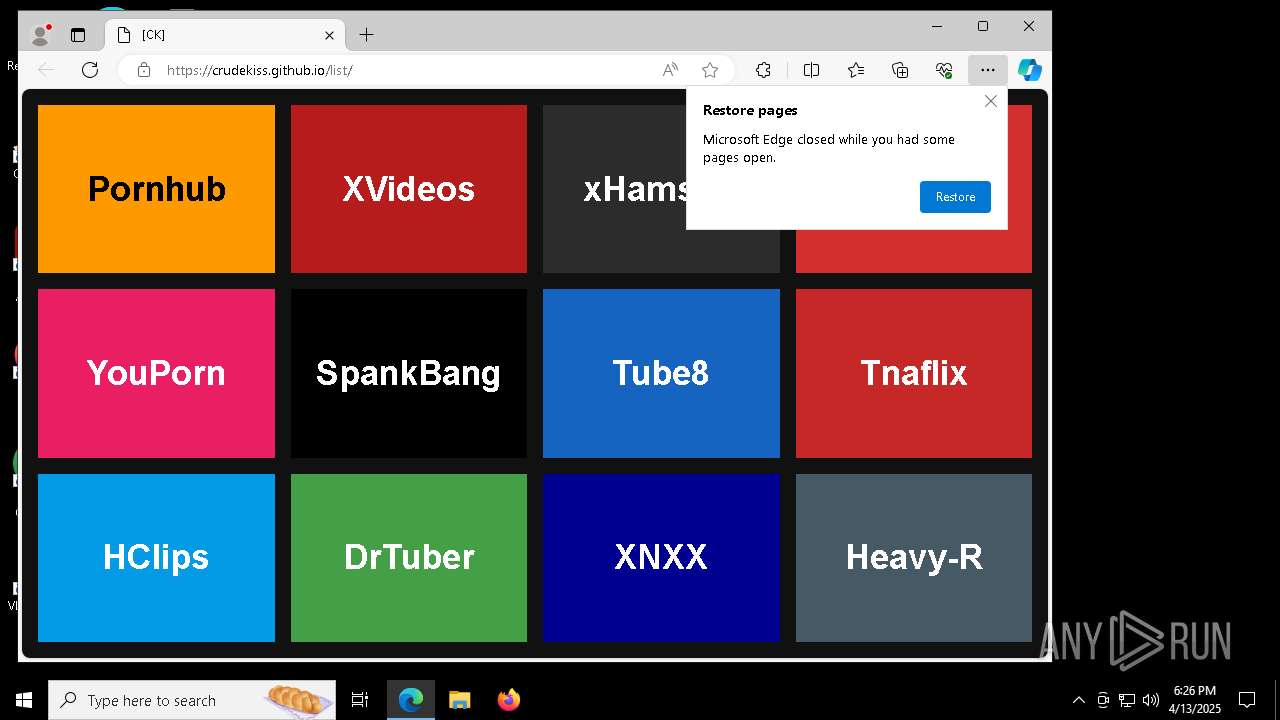1280x720 pixels.
Task: Refresh the current page
Action: coord(90,70)
